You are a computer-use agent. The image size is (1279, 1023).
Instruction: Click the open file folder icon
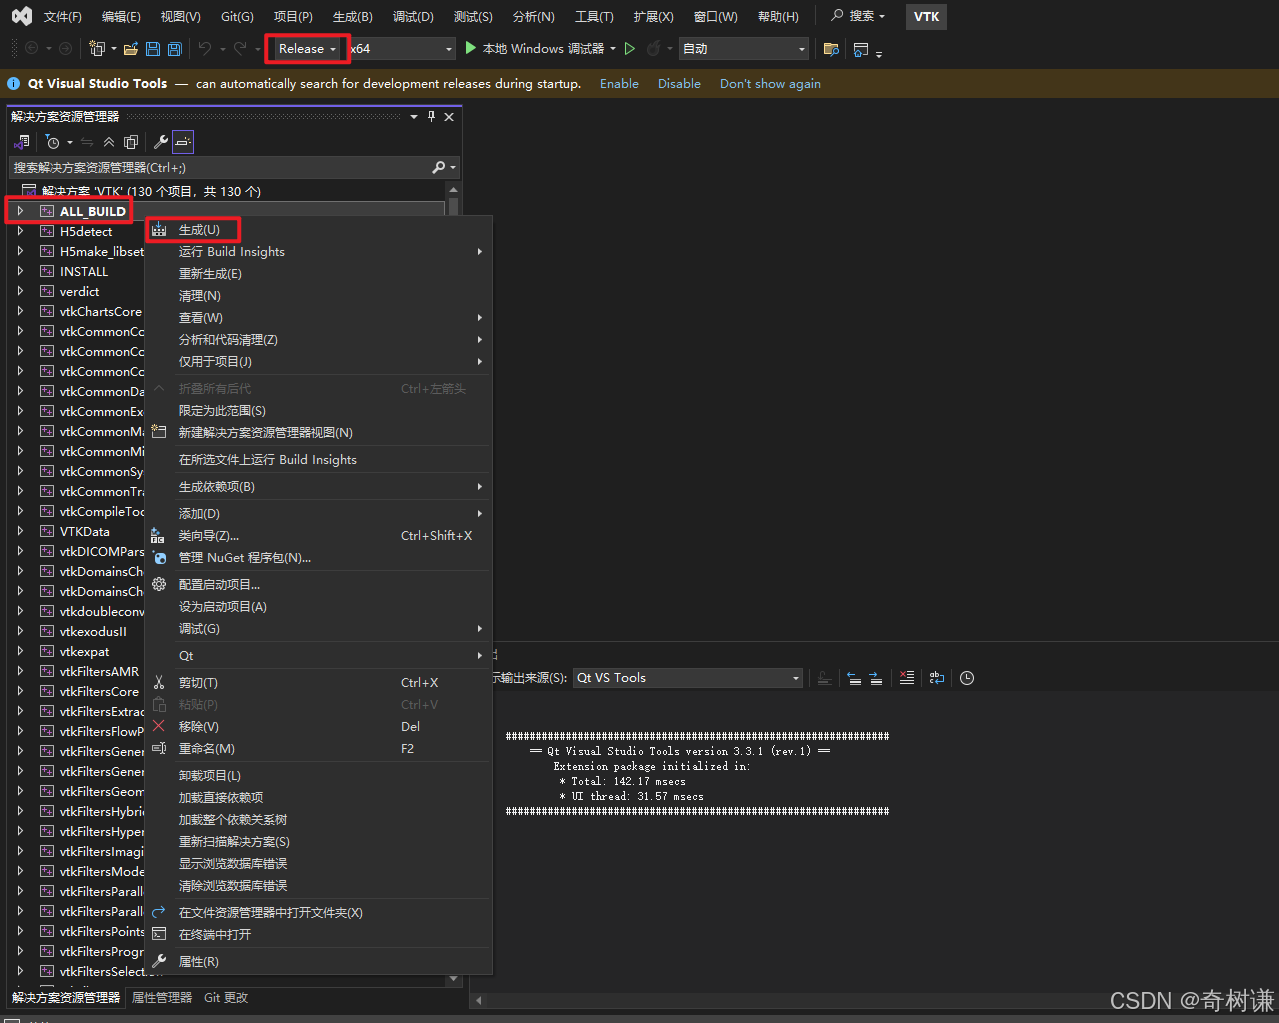[x=131, y=48]
